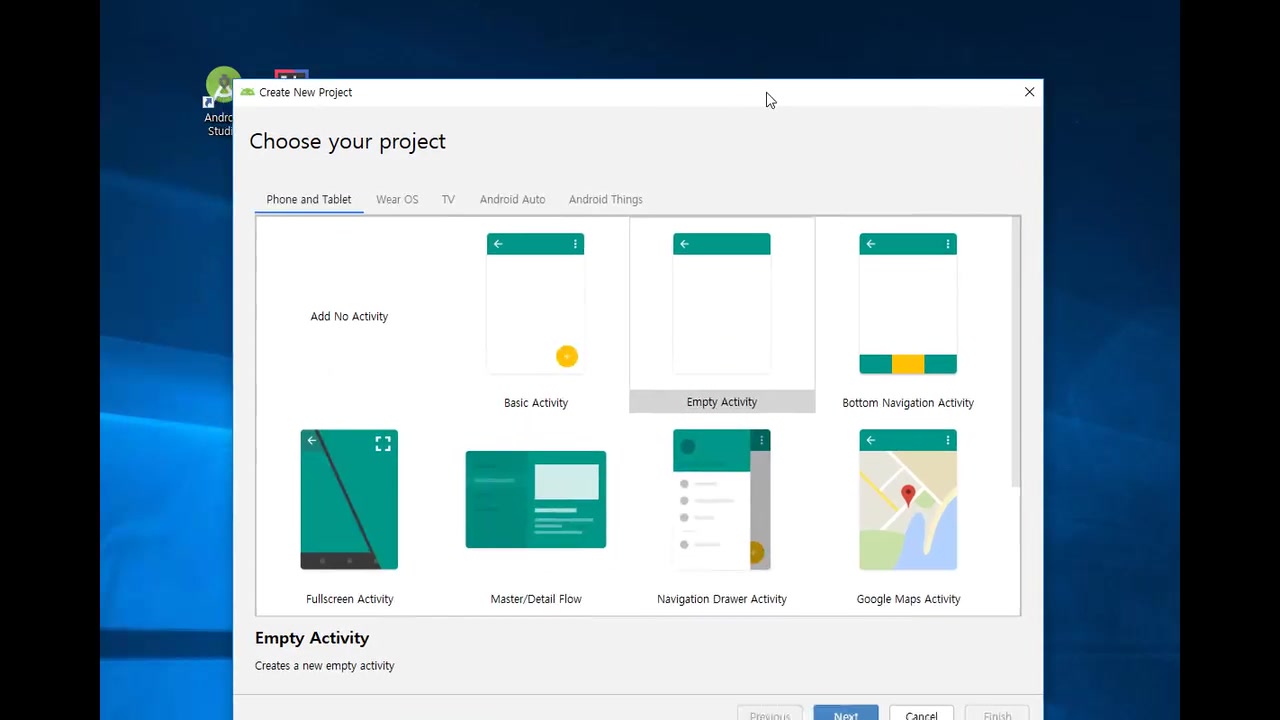Open the Android Things tab
The image size is (1280, 720).
[605, 199]
